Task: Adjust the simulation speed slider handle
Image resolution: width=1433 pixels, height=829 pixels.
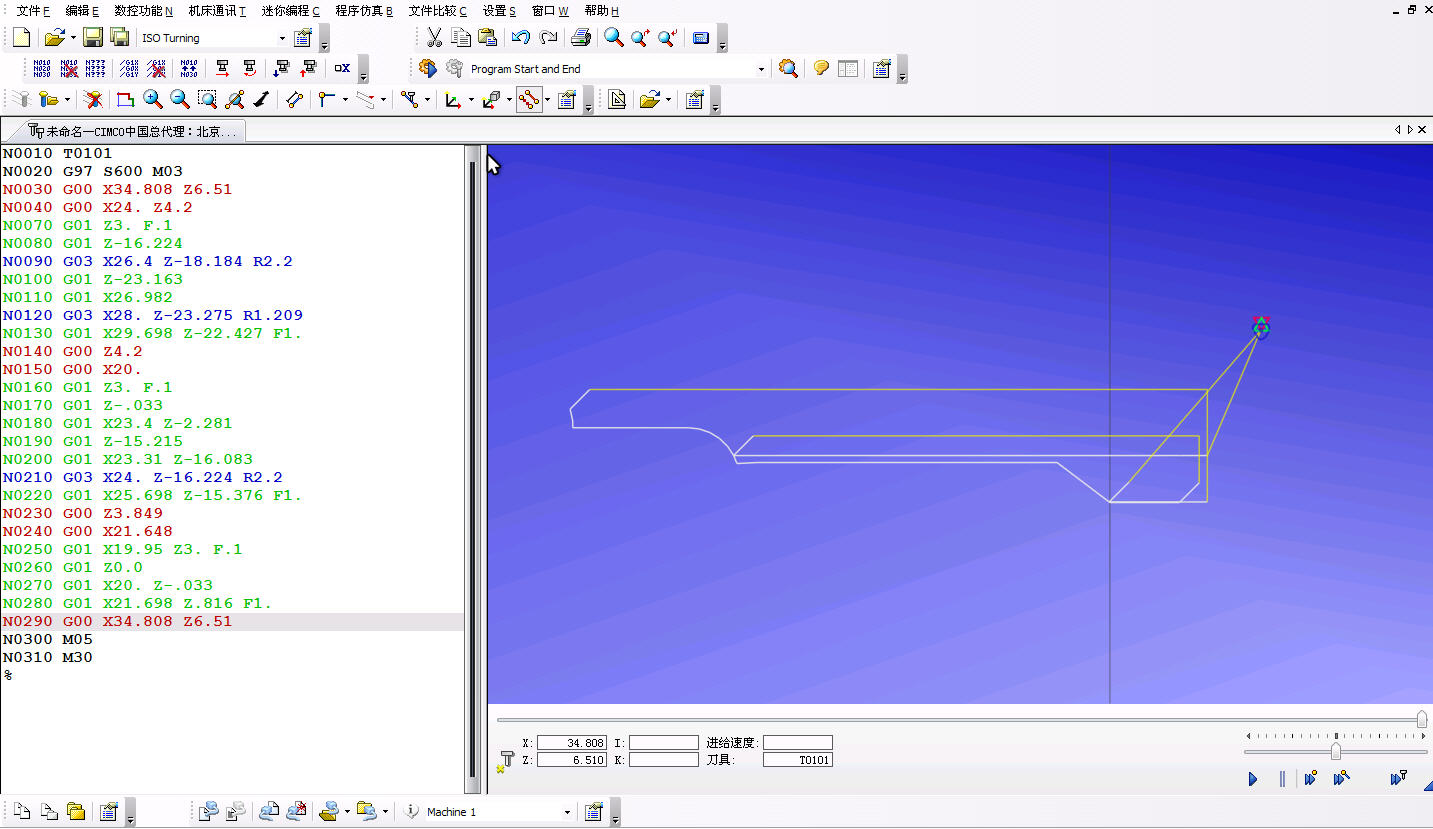Action: coord(1336,752)
